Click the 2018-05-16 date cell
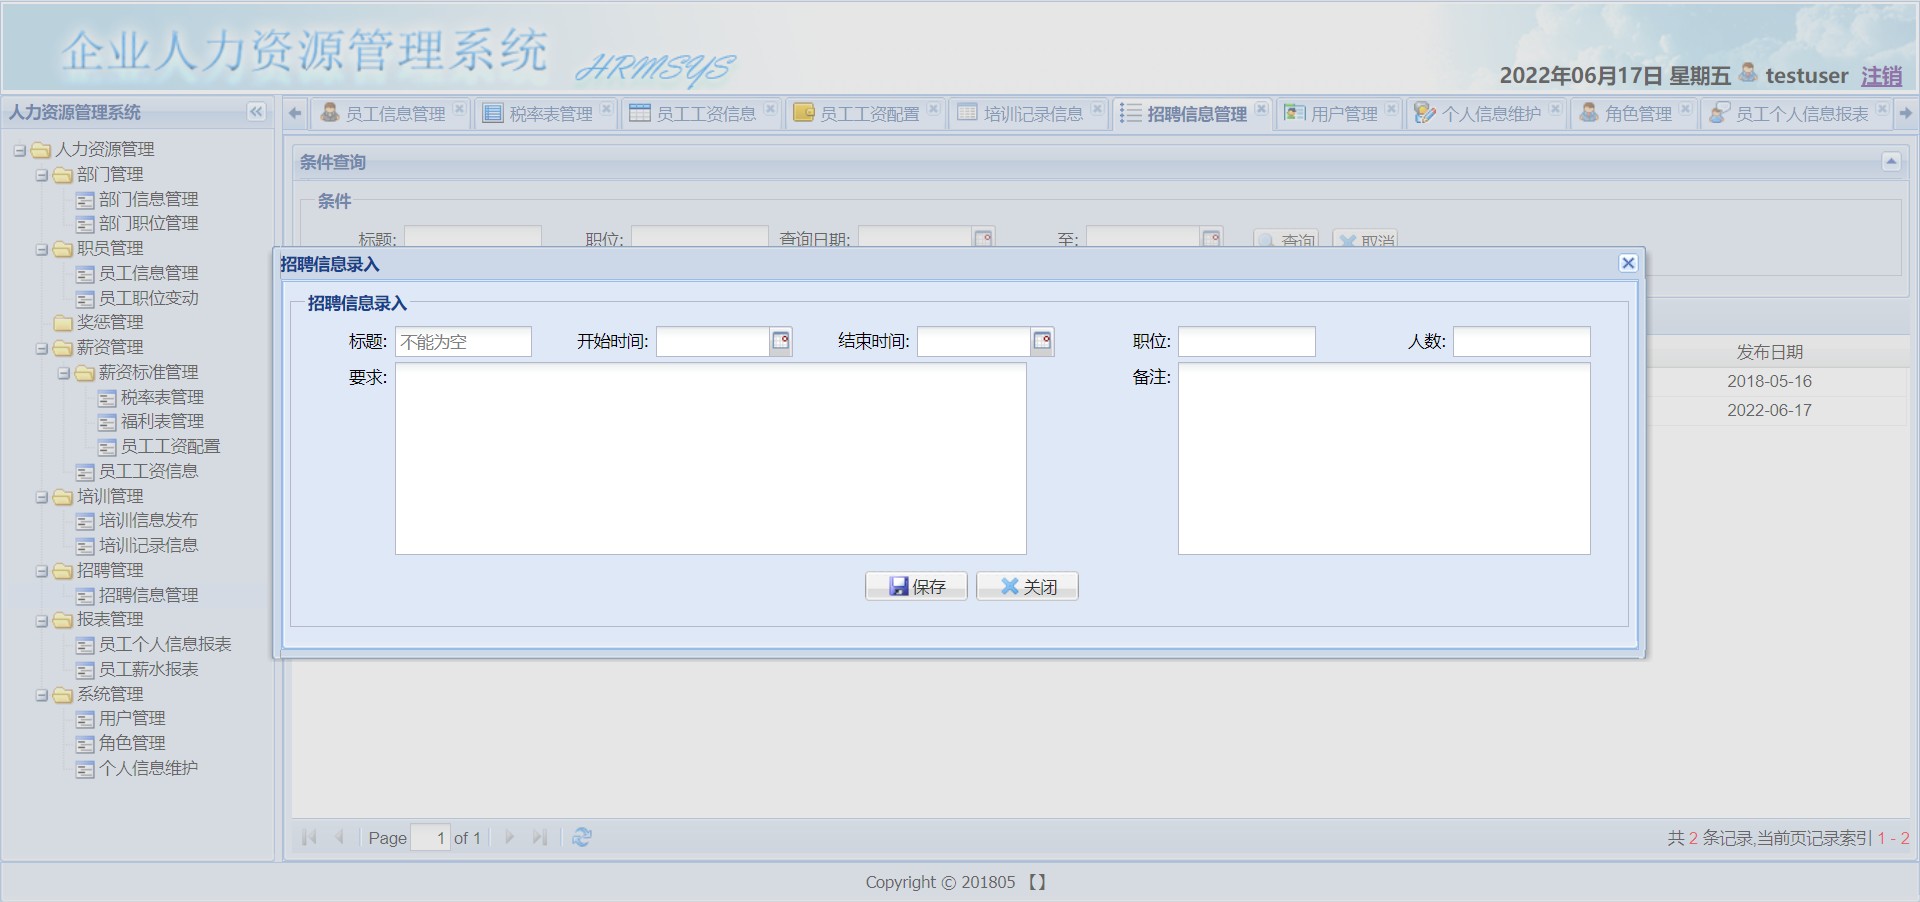The image size is (1920, 902). tap(1769, 381)
